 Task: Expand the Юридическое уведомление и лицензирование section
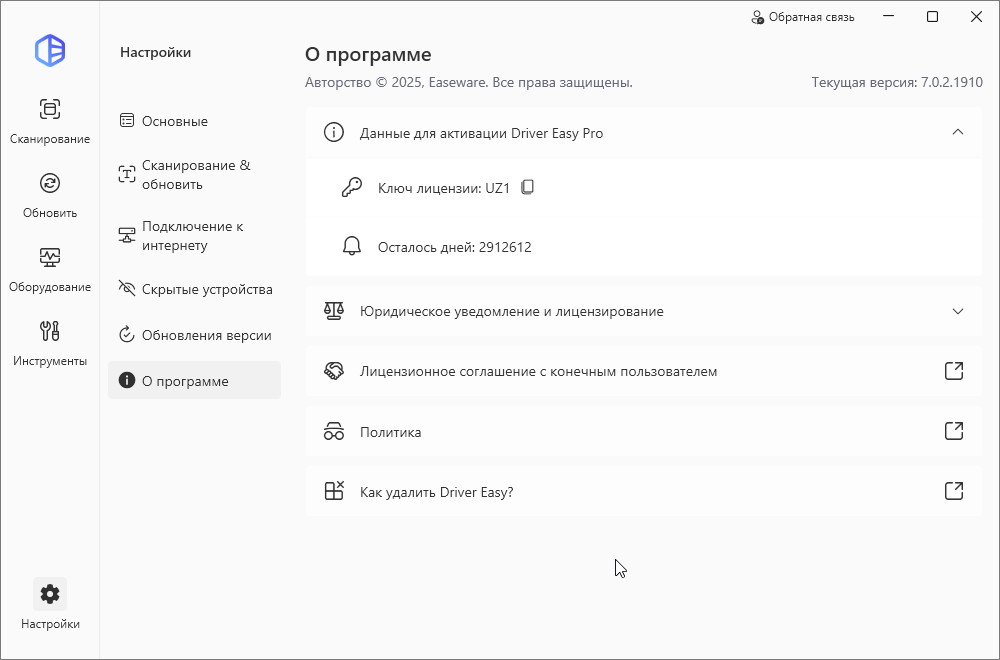(x=957, y=311)
